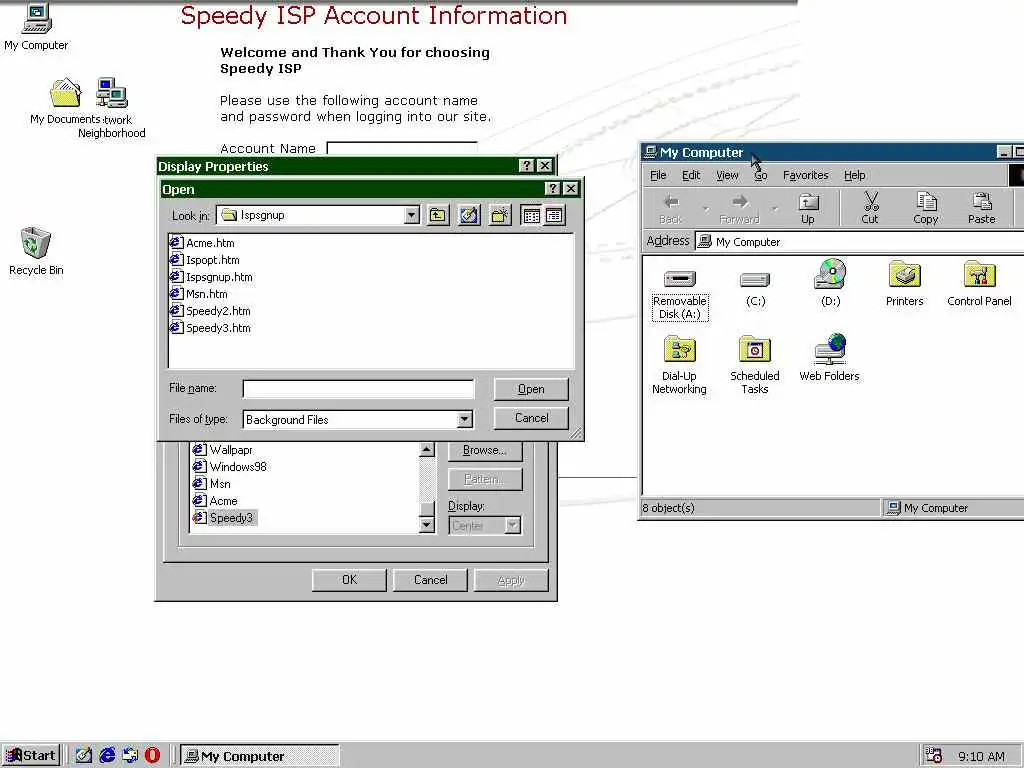Click the Cut toolbar button in My Computer
The image size is (1024, 768).
(870, 208)
